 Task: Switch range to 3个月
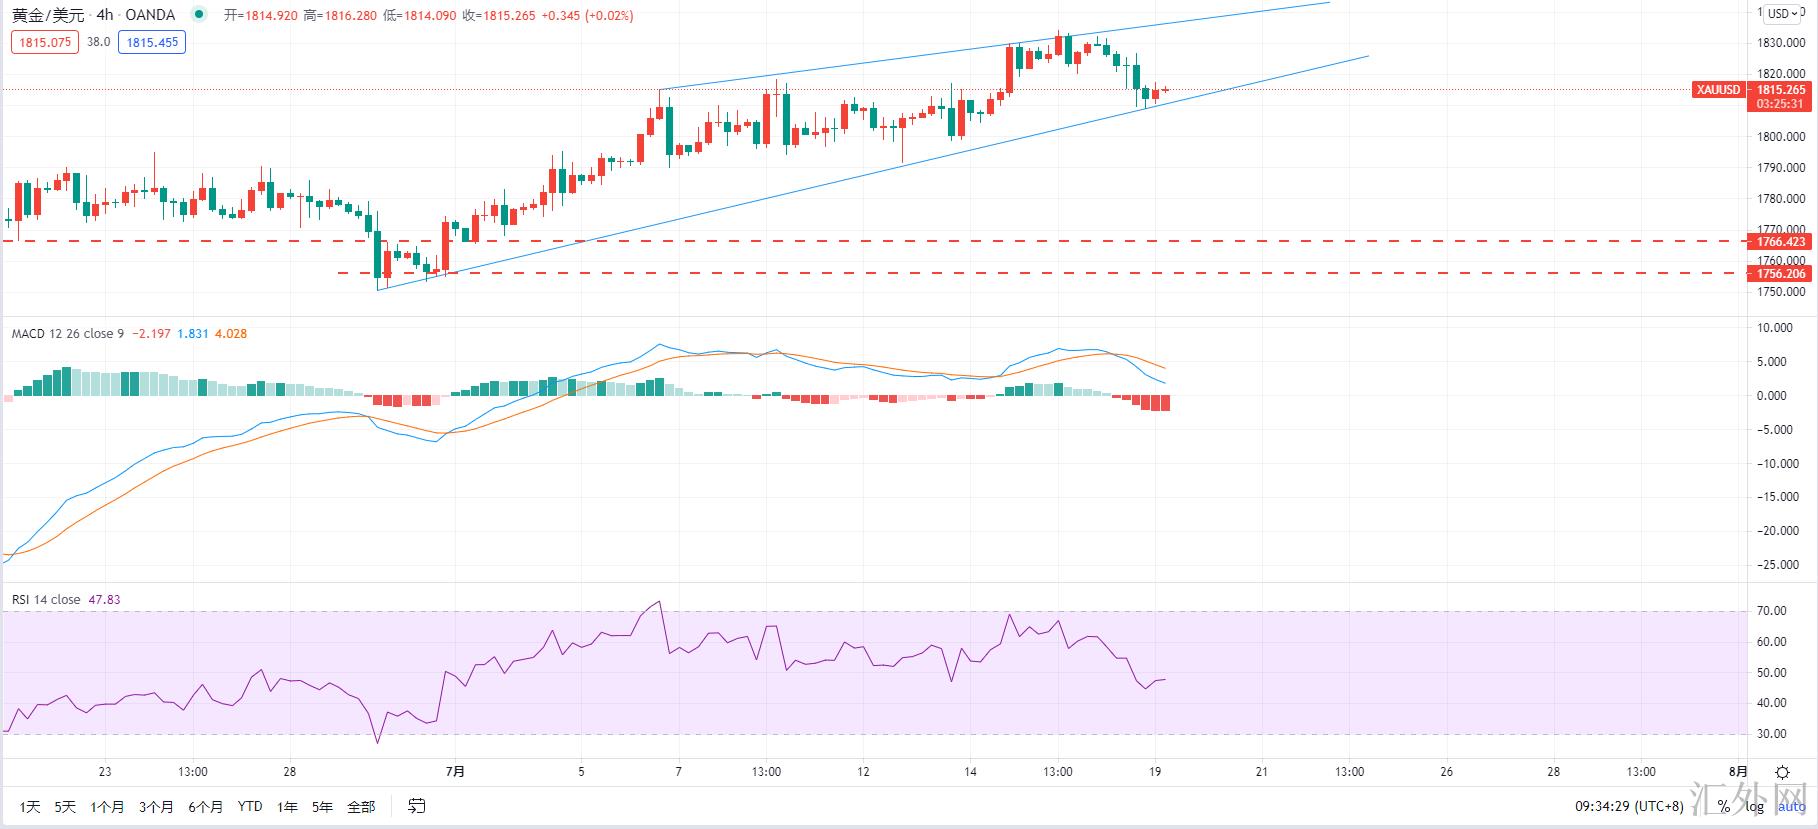pyautogui.click(x=156, y=806)
